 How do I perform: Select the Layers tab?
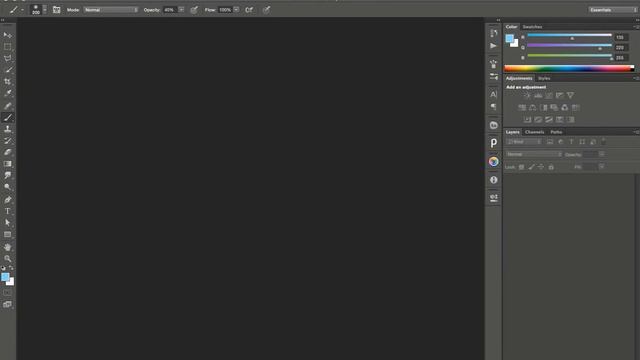click(513, 132)
